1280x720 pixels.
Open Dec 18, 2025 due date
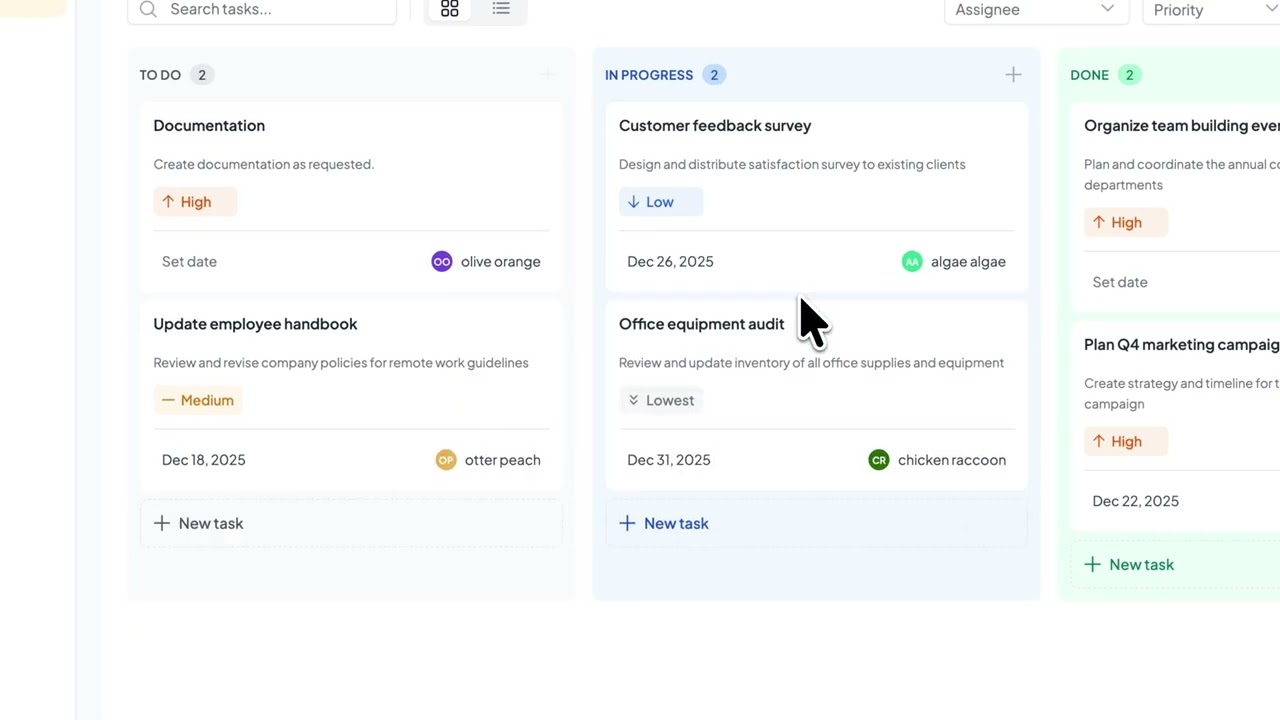click(204, 460)
